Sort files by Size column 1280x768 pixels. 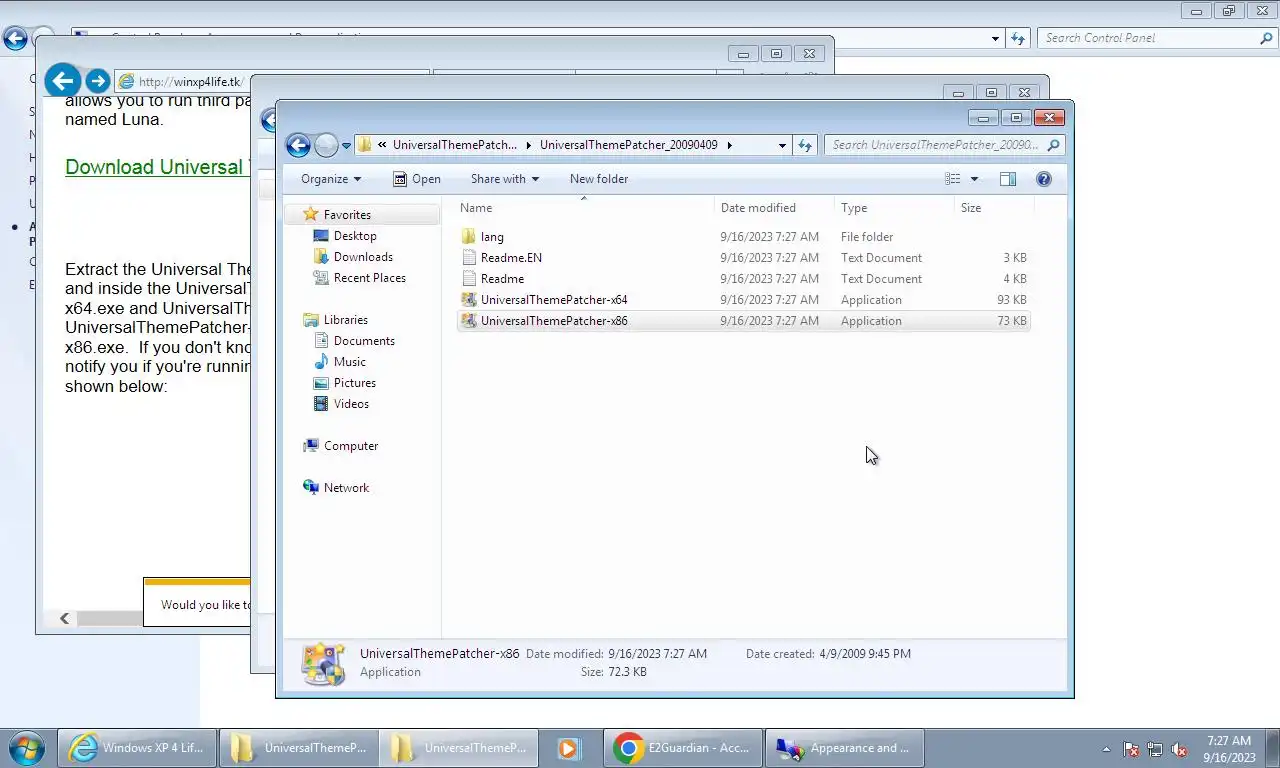click(994, 208)
